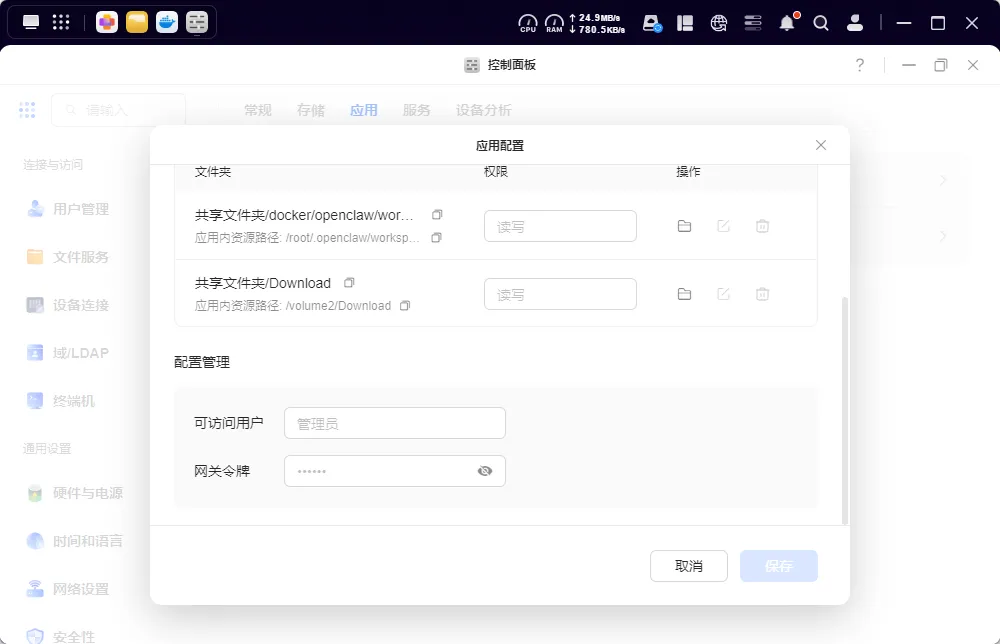The width and height of the screenshot is (1000, 644).
Task: Copy the /volume2/Download in-app resource path
Action: pyautogui.click(x=405, y=306)
